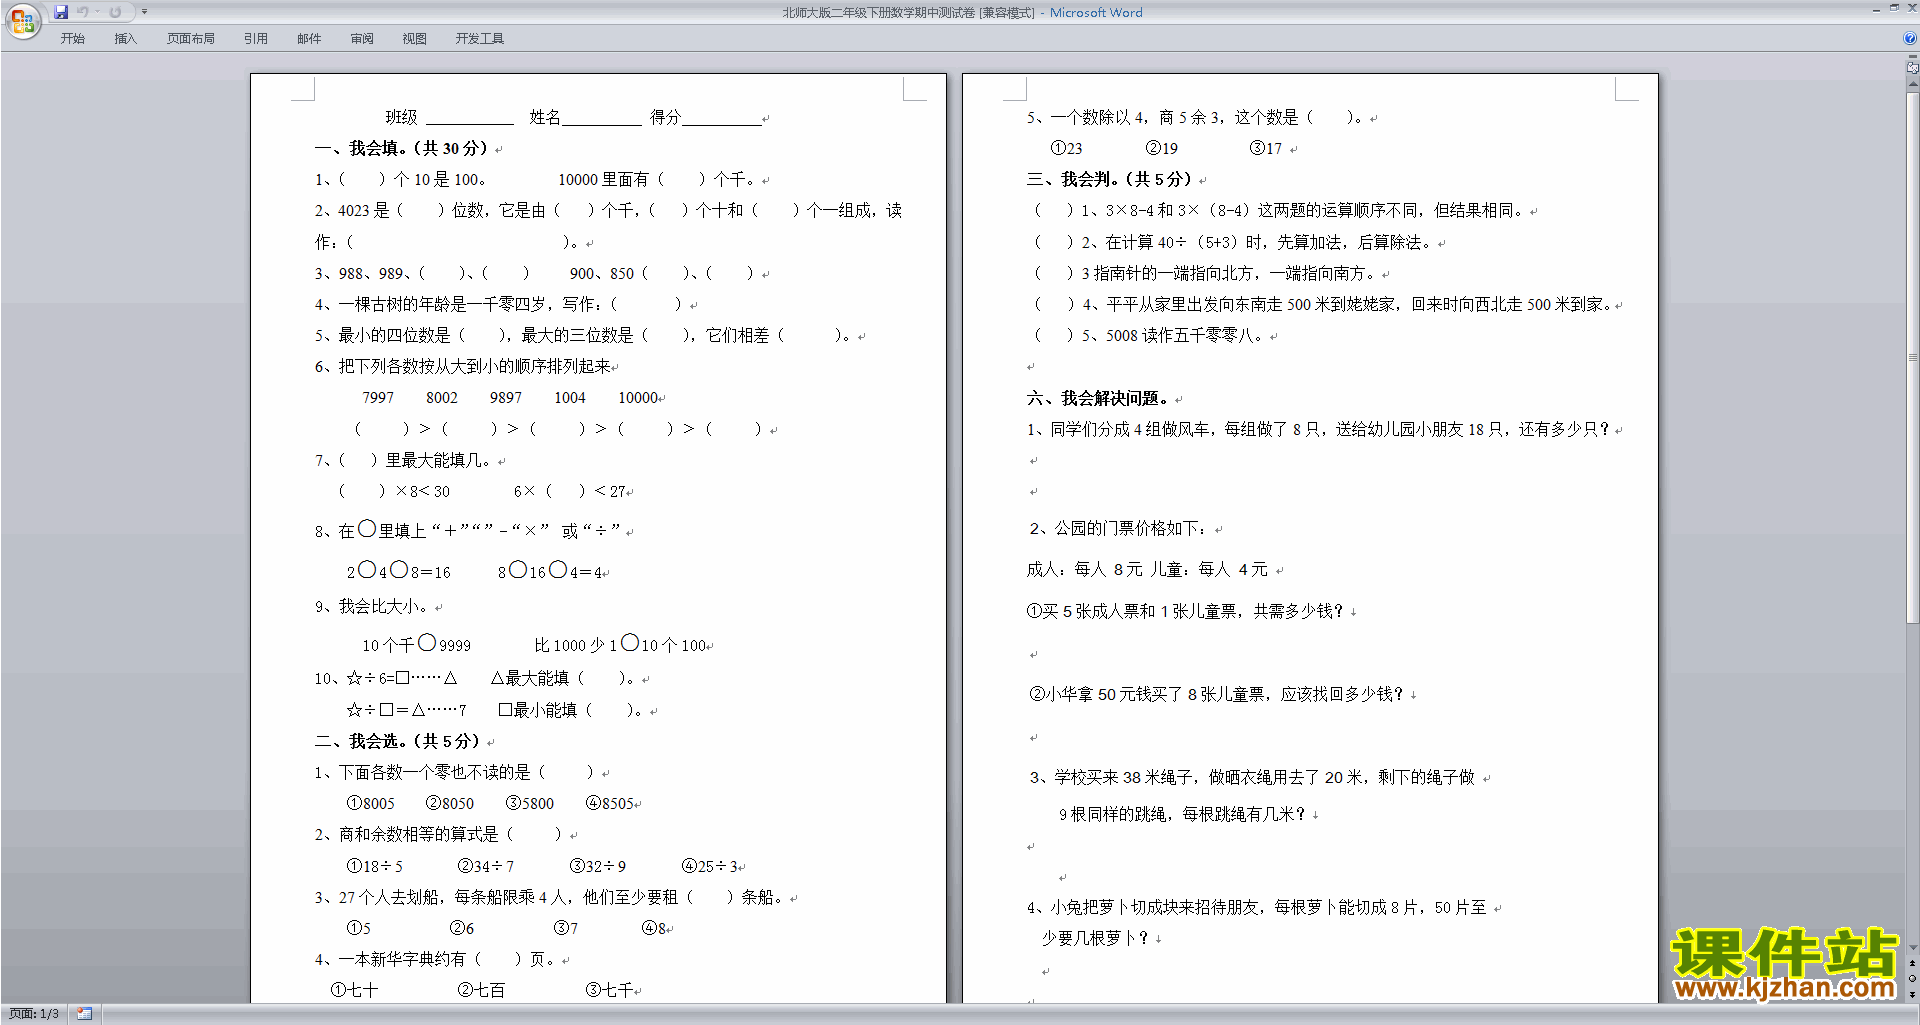Click the vertical scrollbar thumb
Screen dimensions: 1920x1025
click(x=1912, y=358)
